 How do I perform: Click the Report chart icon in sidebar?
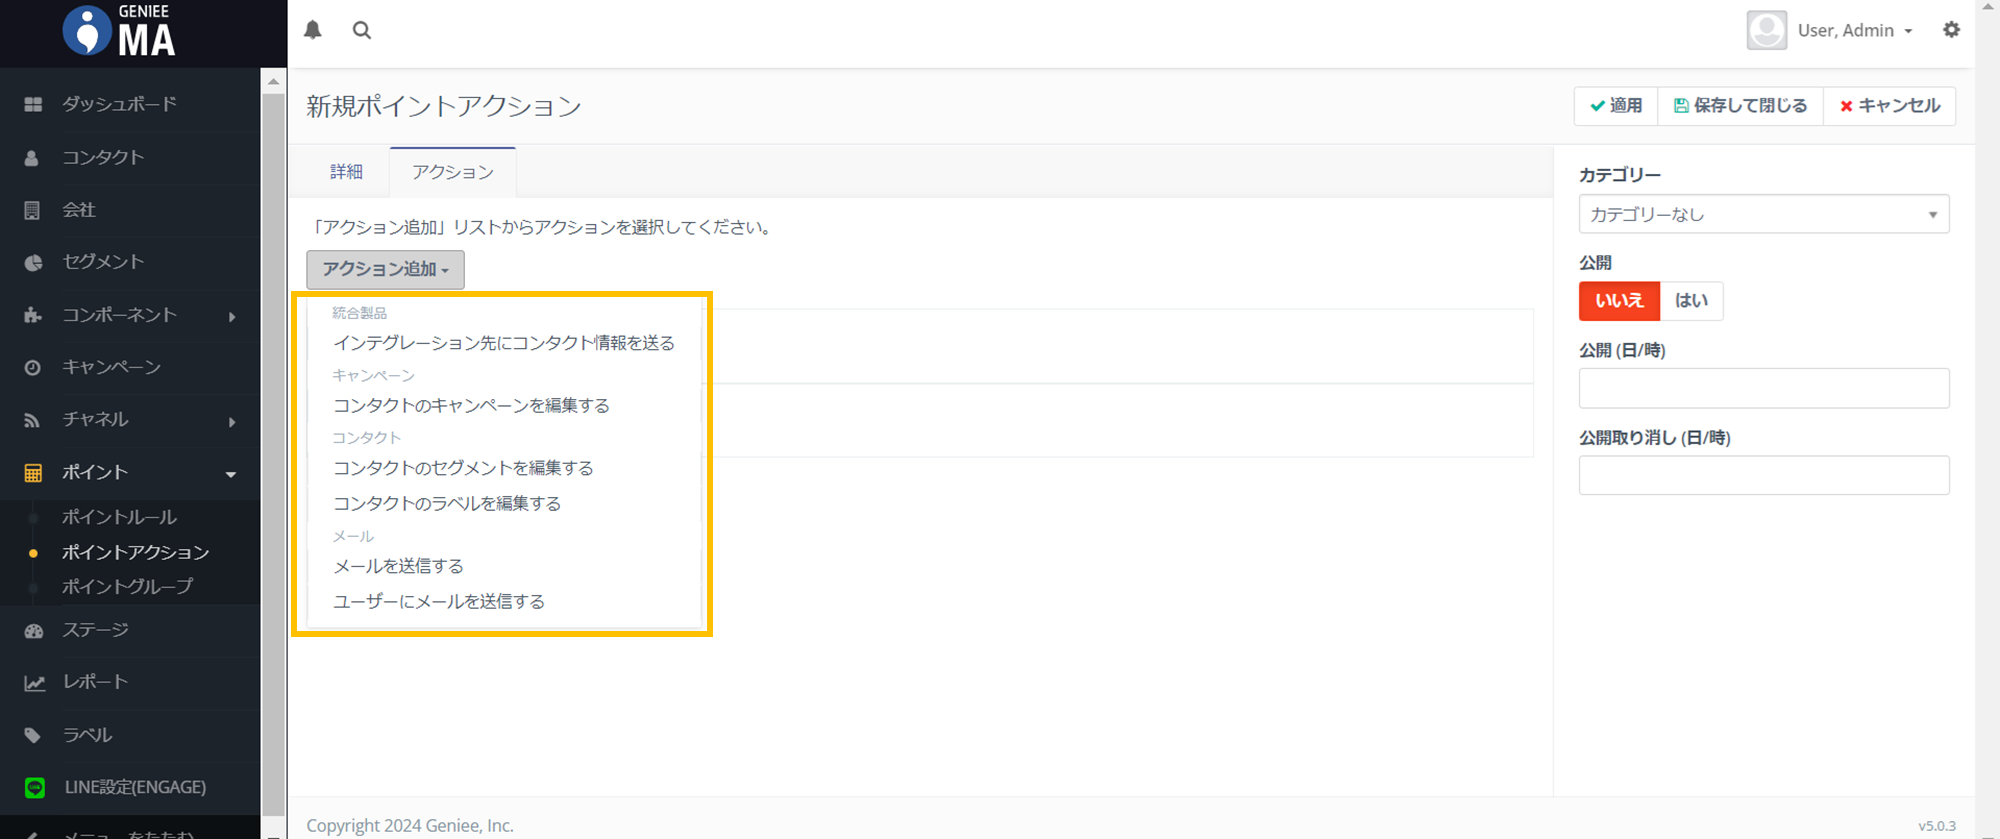pos(34,683)
